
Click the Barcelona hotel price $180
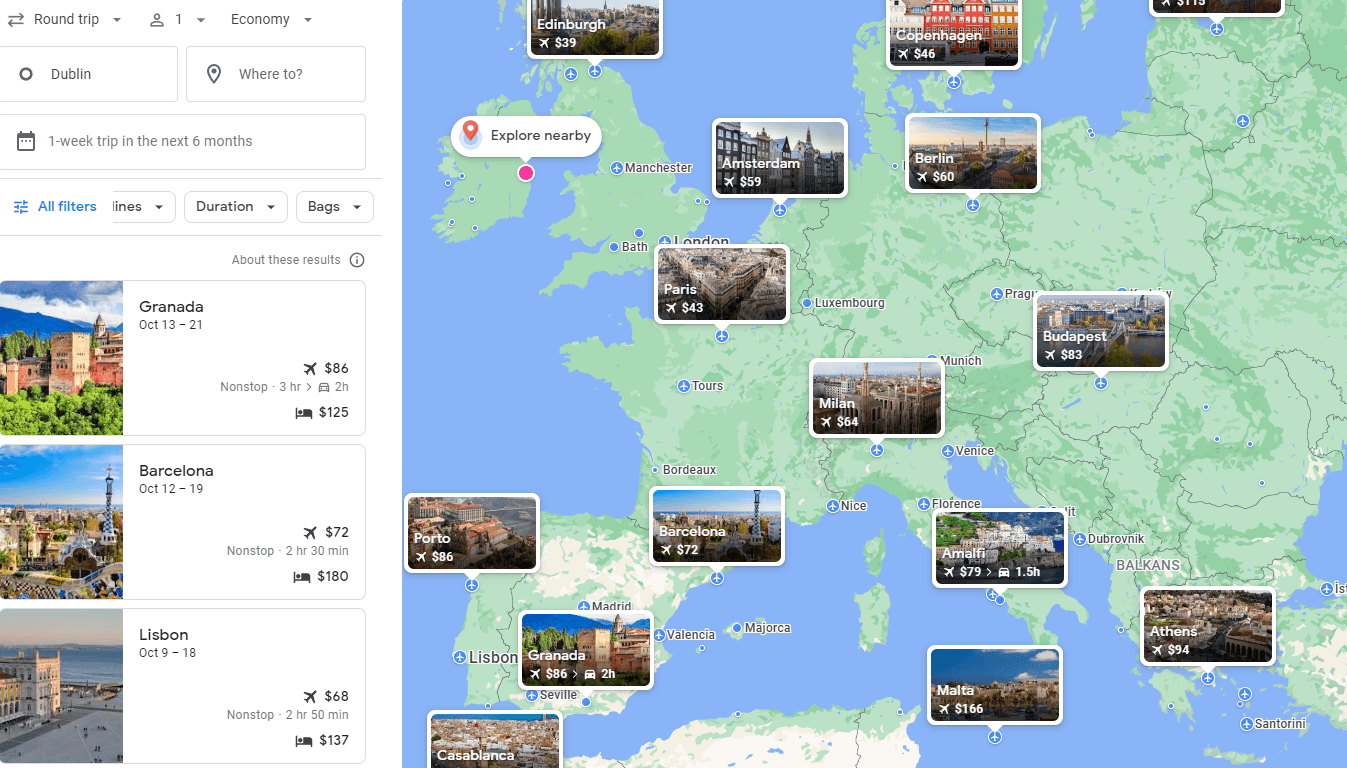click(x=333, y=577)
